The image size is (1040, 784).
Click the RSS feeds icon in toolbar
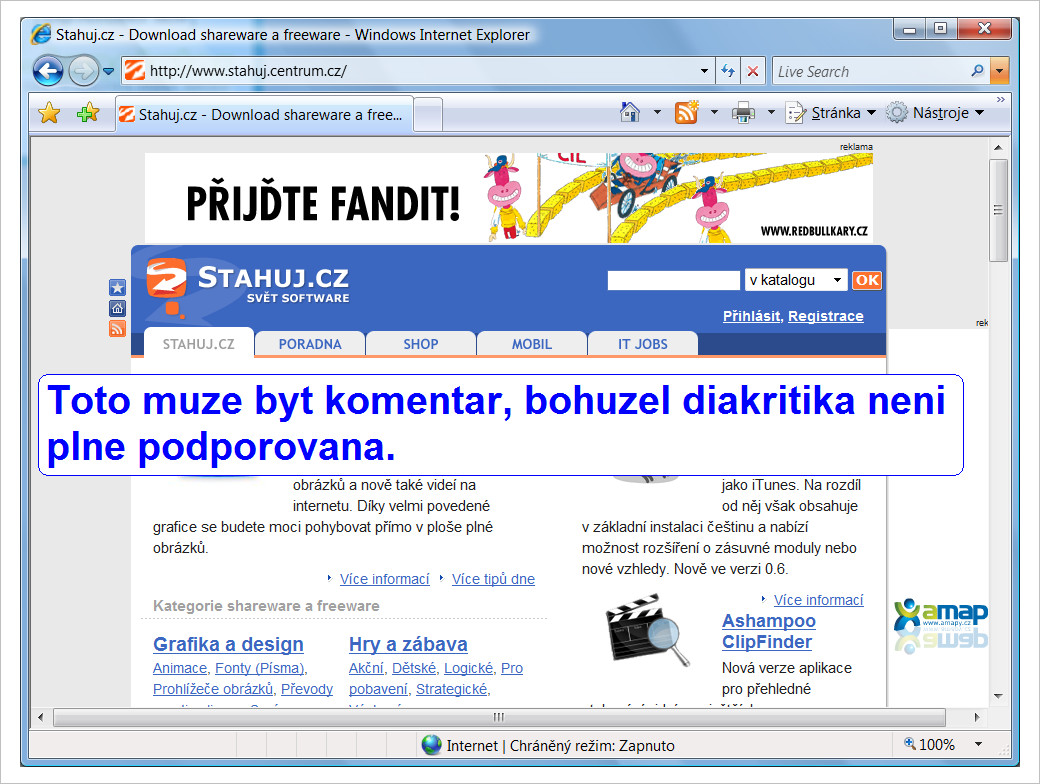coord(686,113)
